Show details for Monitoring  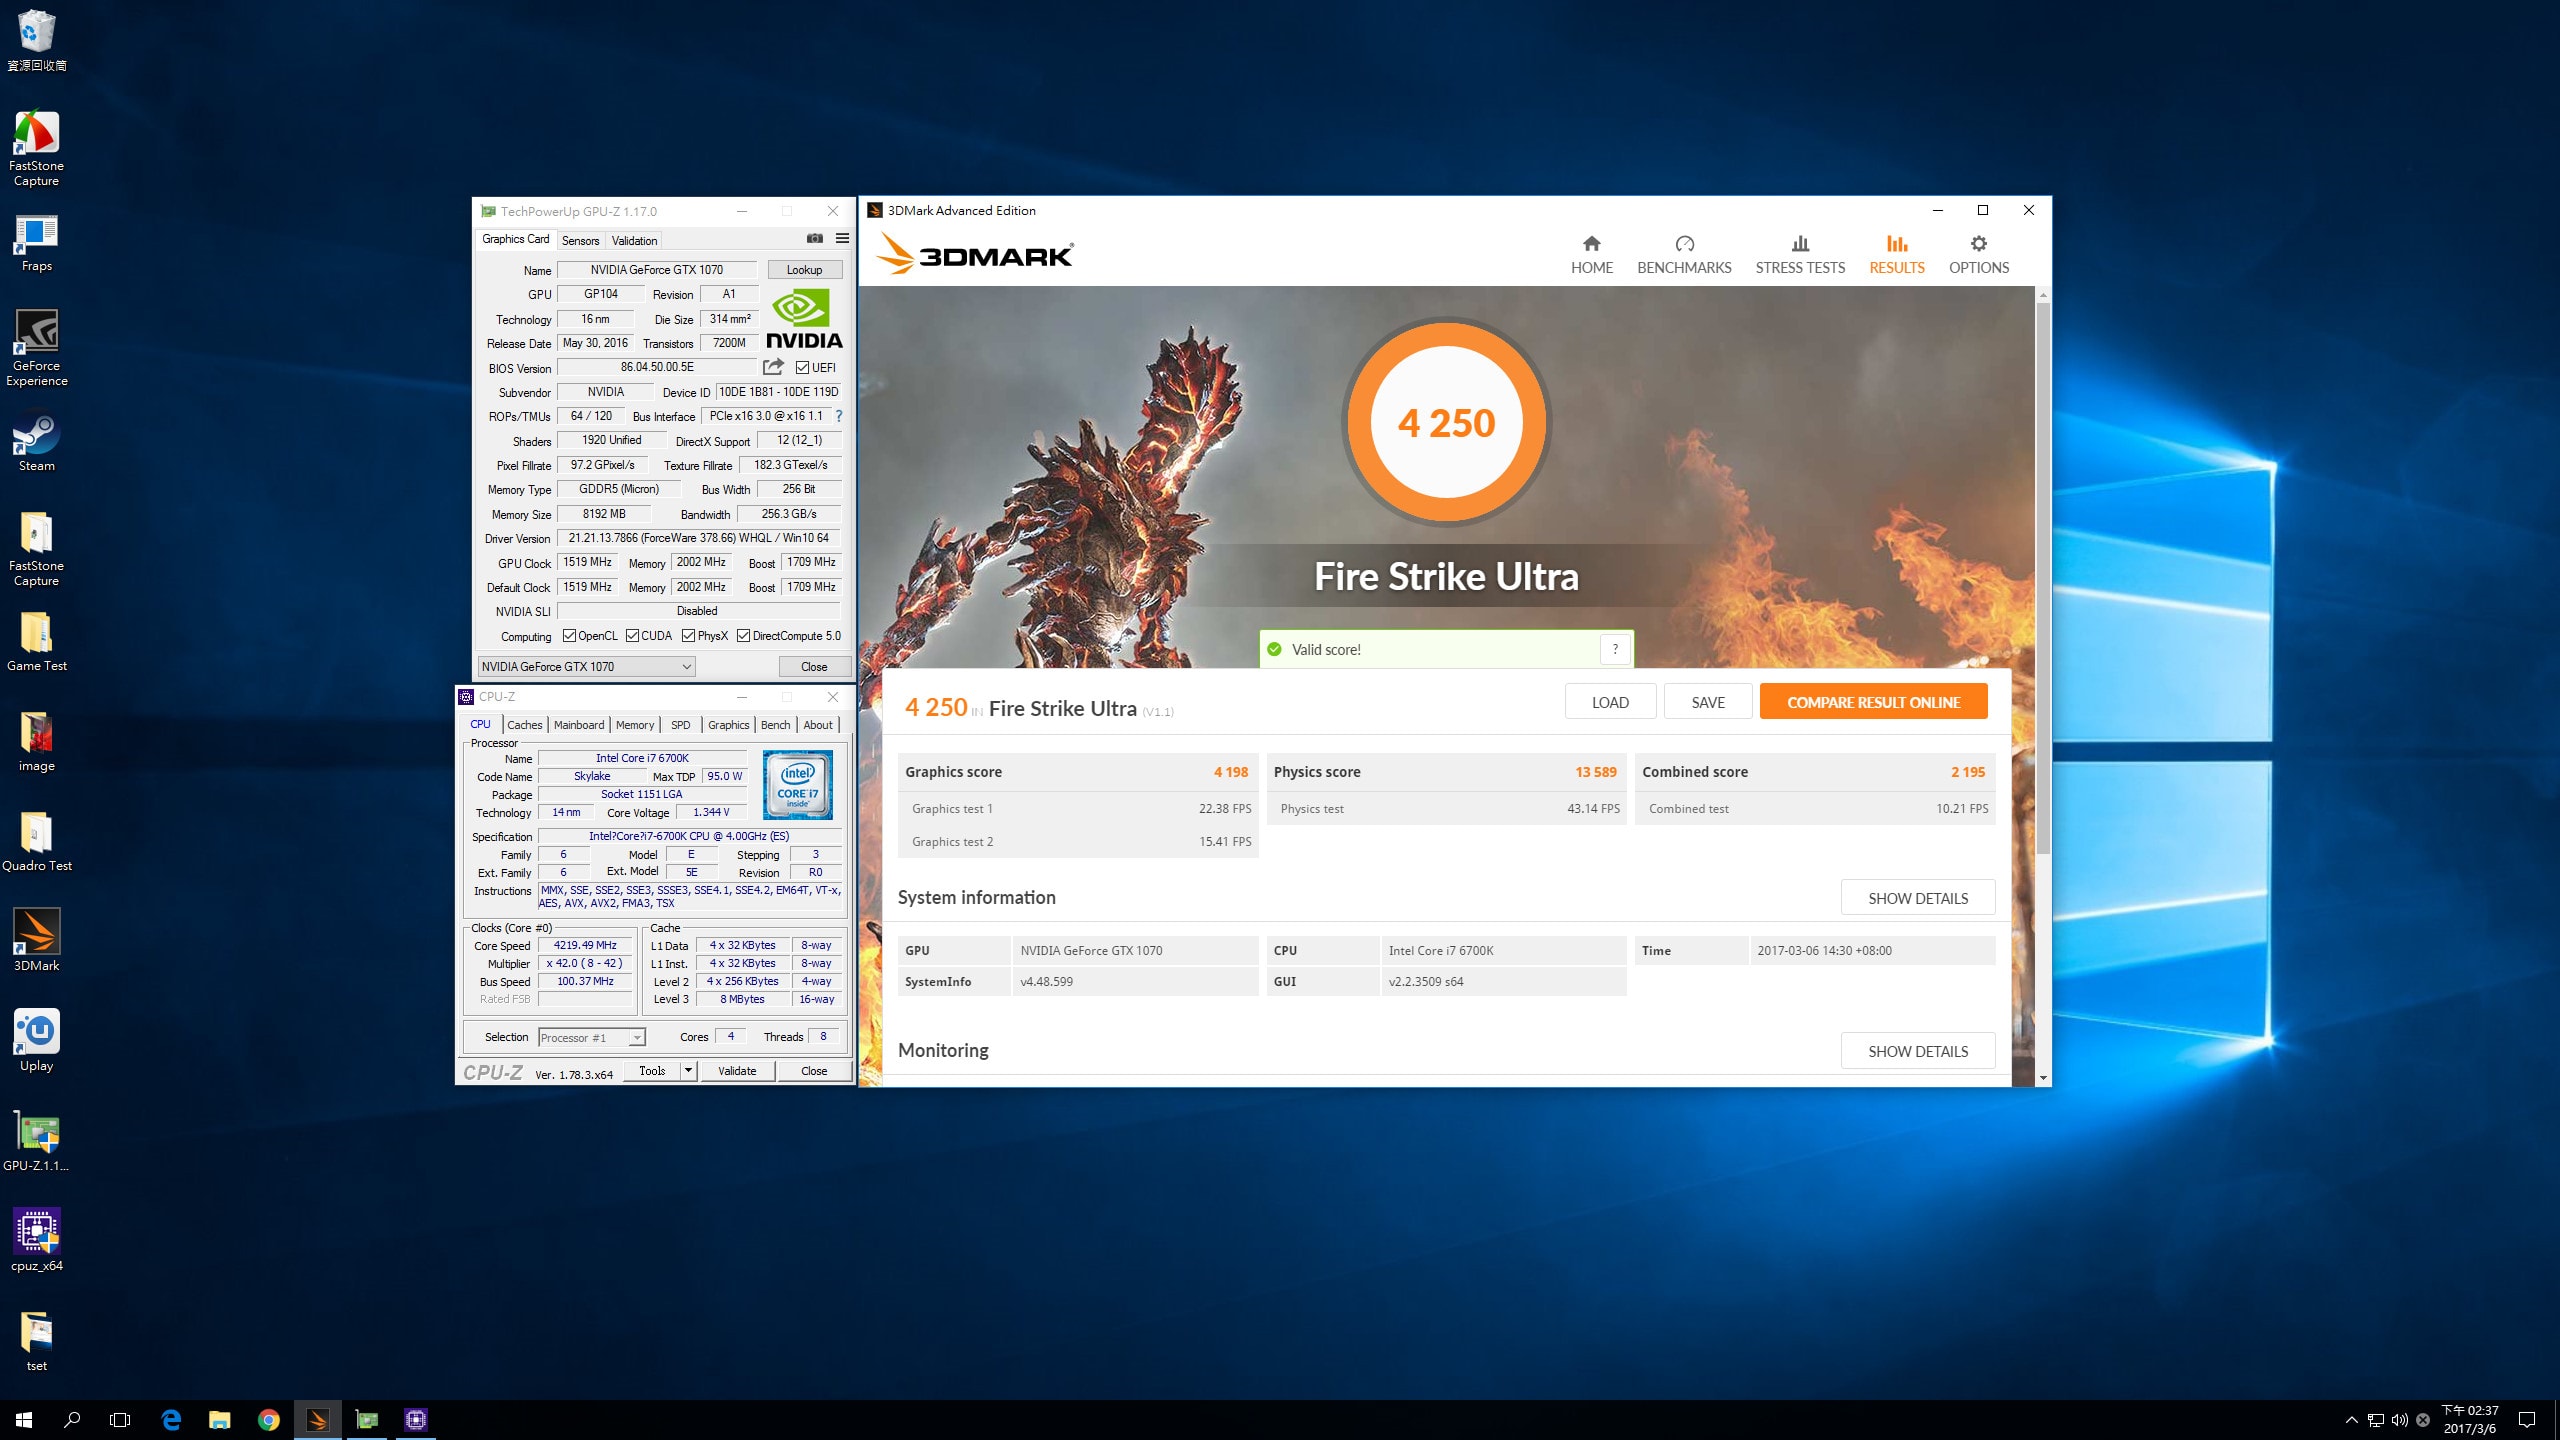[1918, 1051]
